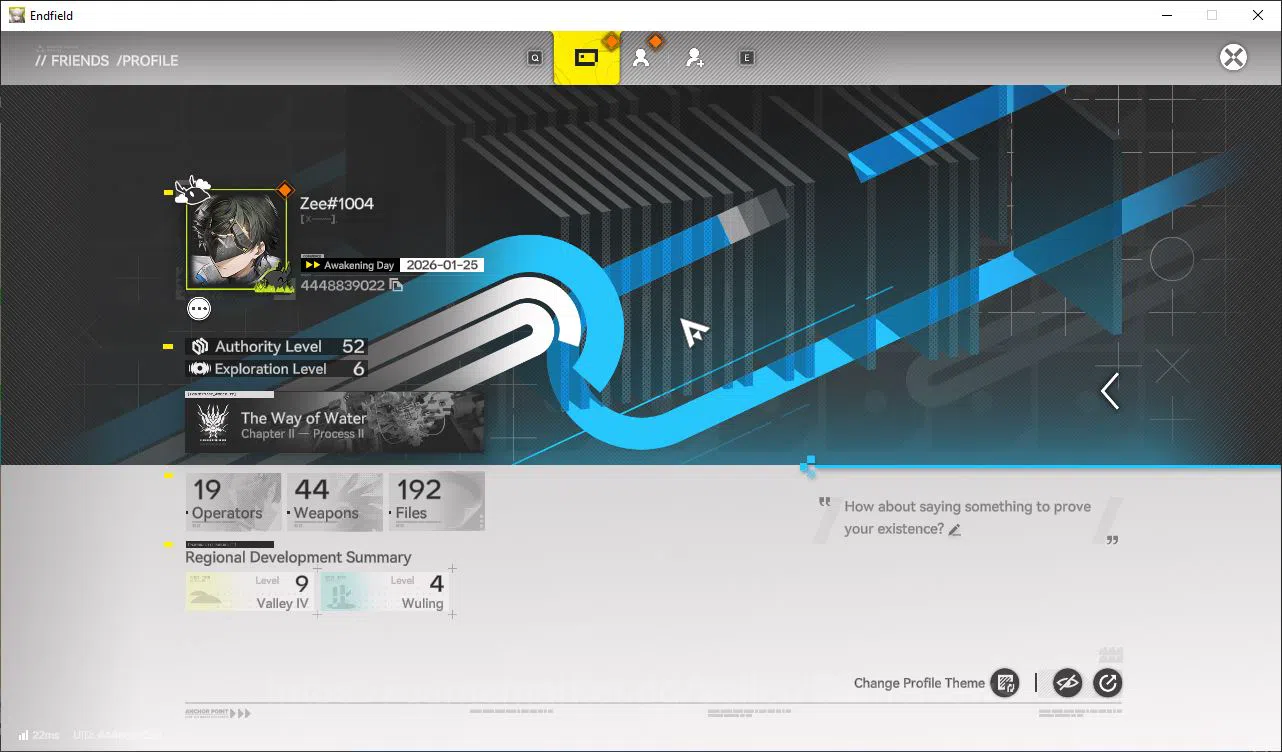Click the E key next tab indicator
The width and height of the screenshot is (1282, 752).
[746, 58]
